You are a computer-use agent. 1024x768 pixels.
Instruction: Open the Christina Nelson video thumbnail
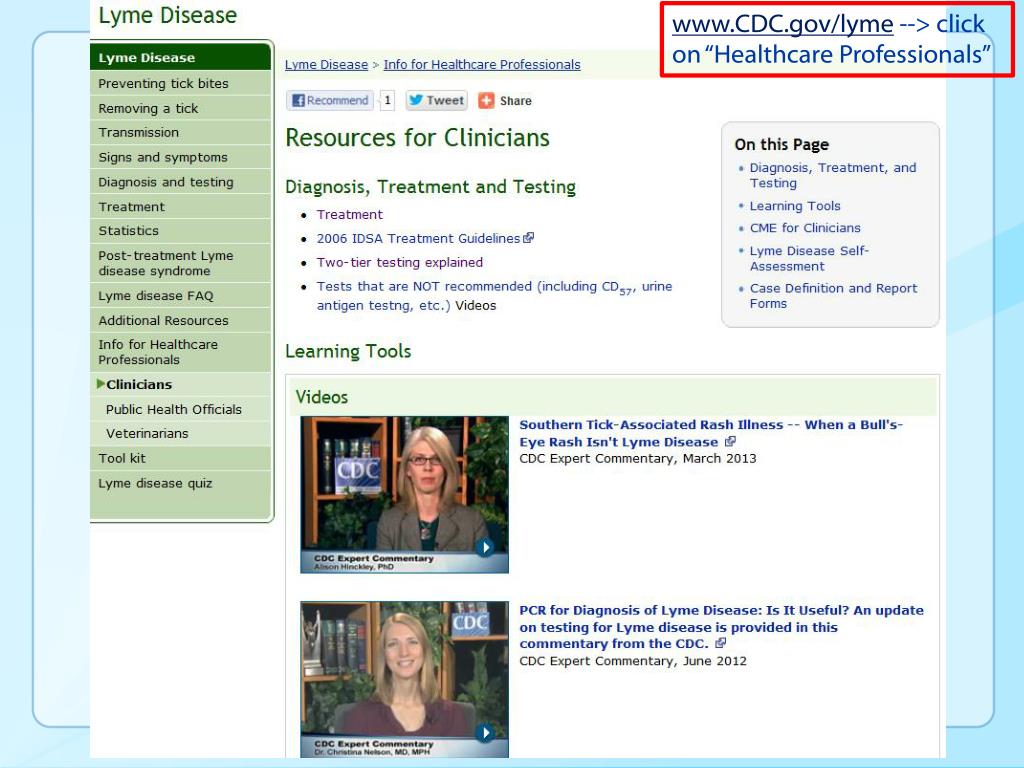pyautogui.click(x=404, y=679)
